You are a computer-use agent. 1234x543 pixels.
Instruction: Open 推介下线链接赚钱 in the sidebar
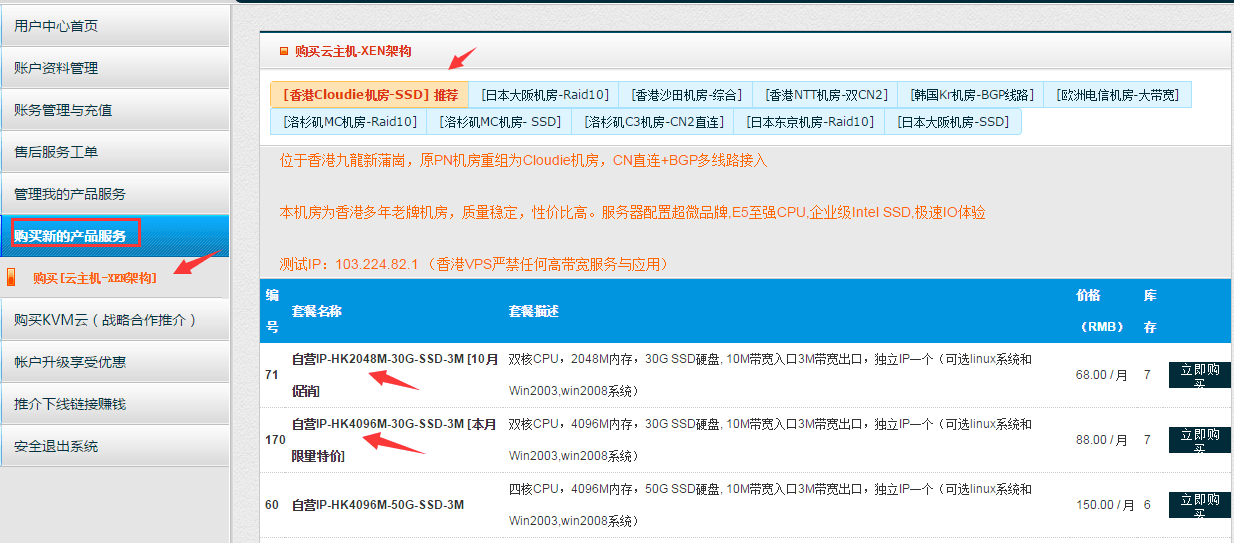pyautogui.click(x=70, y=404)
